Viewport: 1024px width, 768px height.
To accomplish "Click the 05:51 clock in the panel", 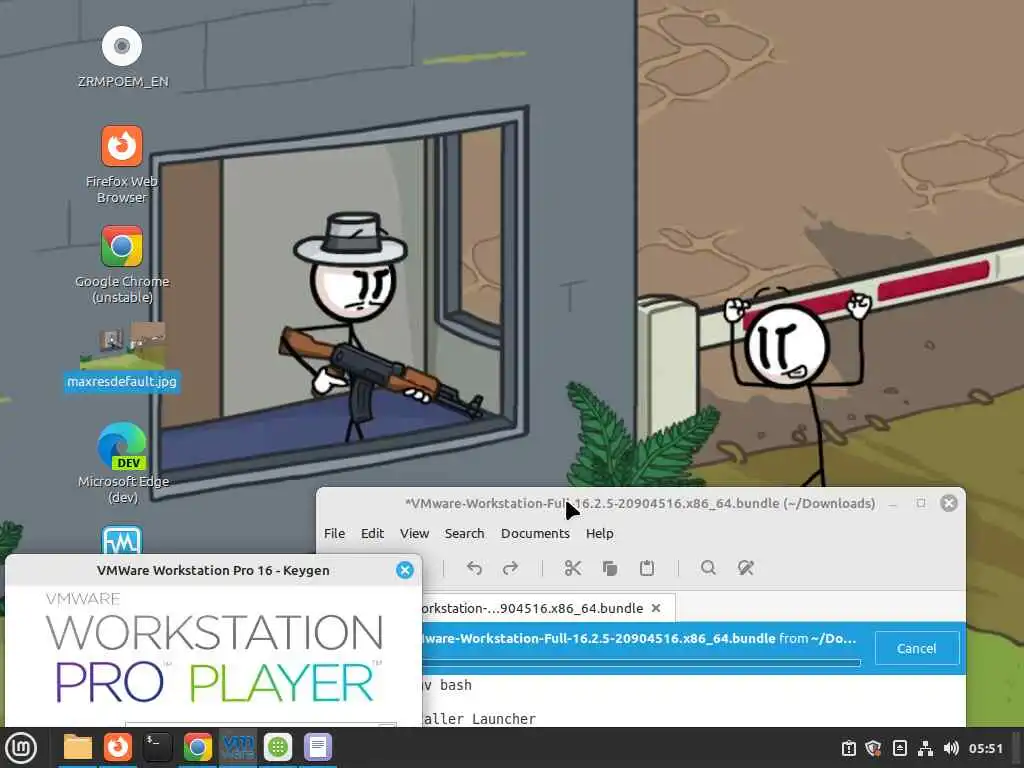I will pyautogui.click(x=985, y=748).
